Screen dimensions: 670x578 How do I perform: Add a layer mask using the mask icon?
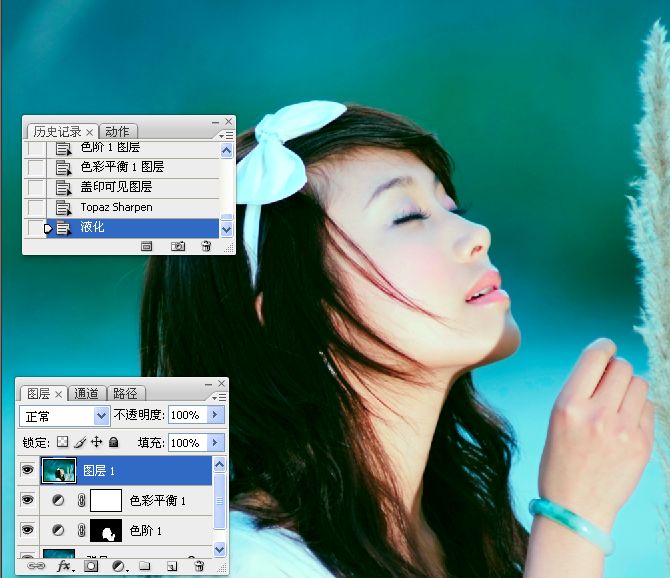point(91,567)
